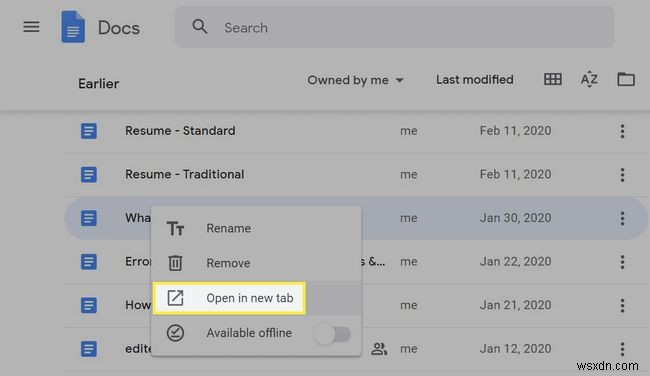Click the Jan 30, 2020 date
The image size is (650, 376).
(515, 218)
